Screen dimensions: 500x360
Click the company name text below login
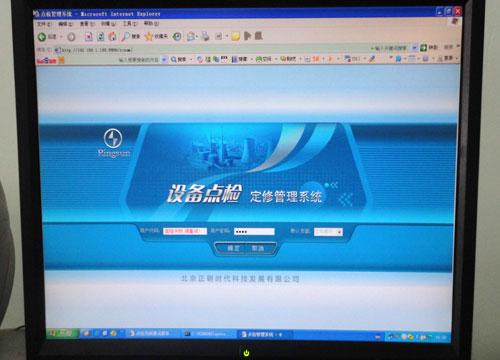(x=240, y=279)
